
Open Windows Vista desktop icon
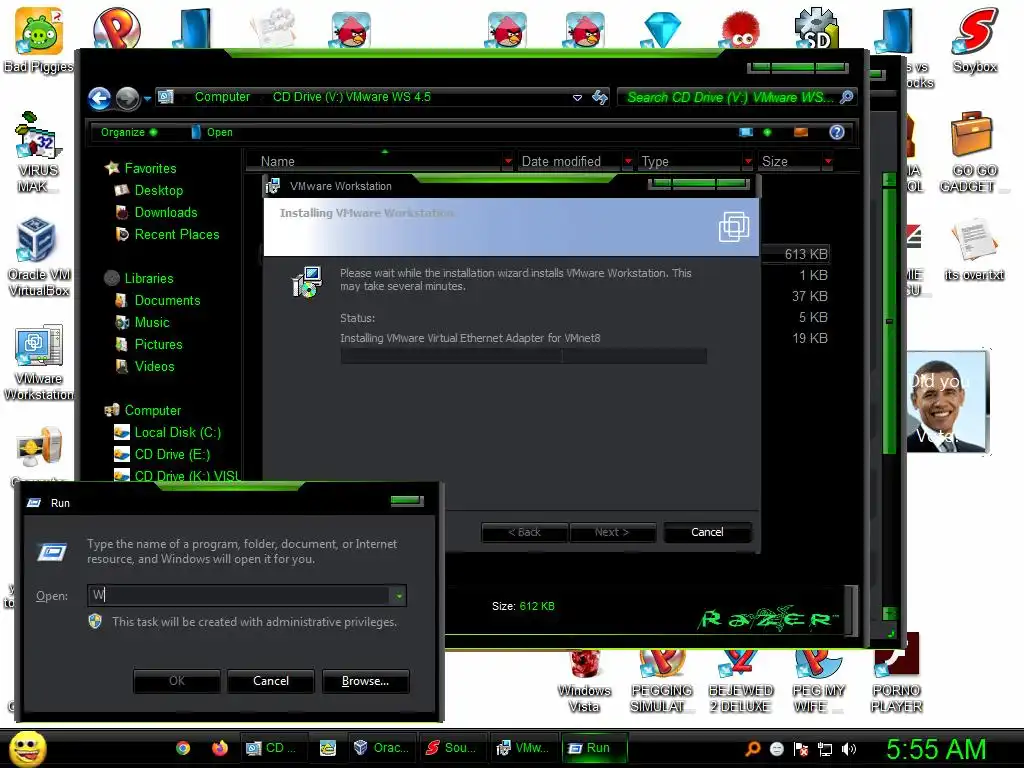pos(584,682)
